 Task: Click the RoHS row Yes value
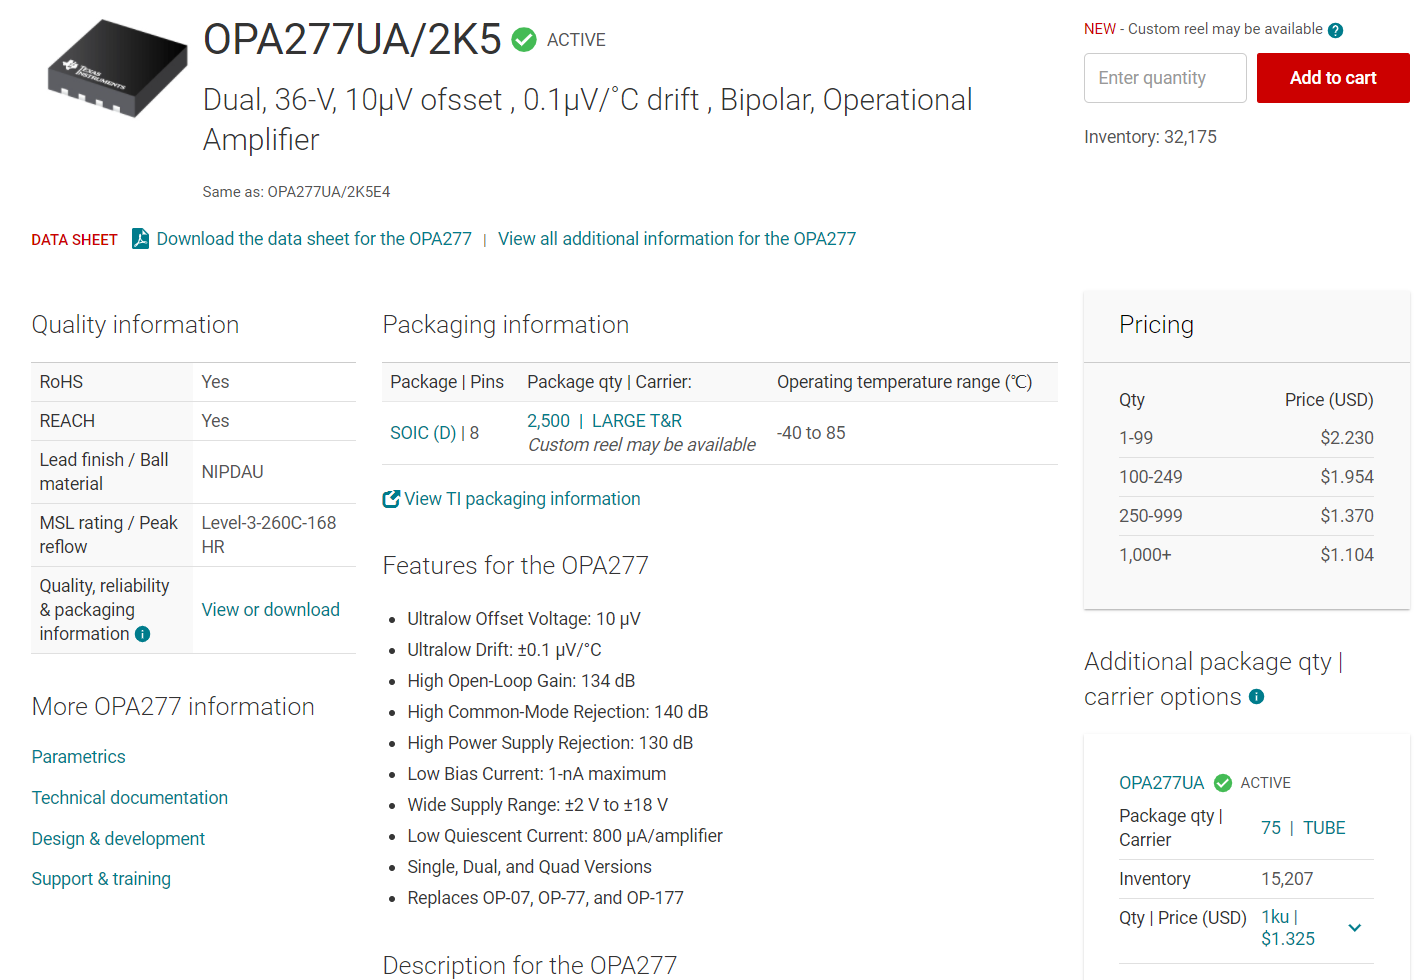click(x=215, y=382)
